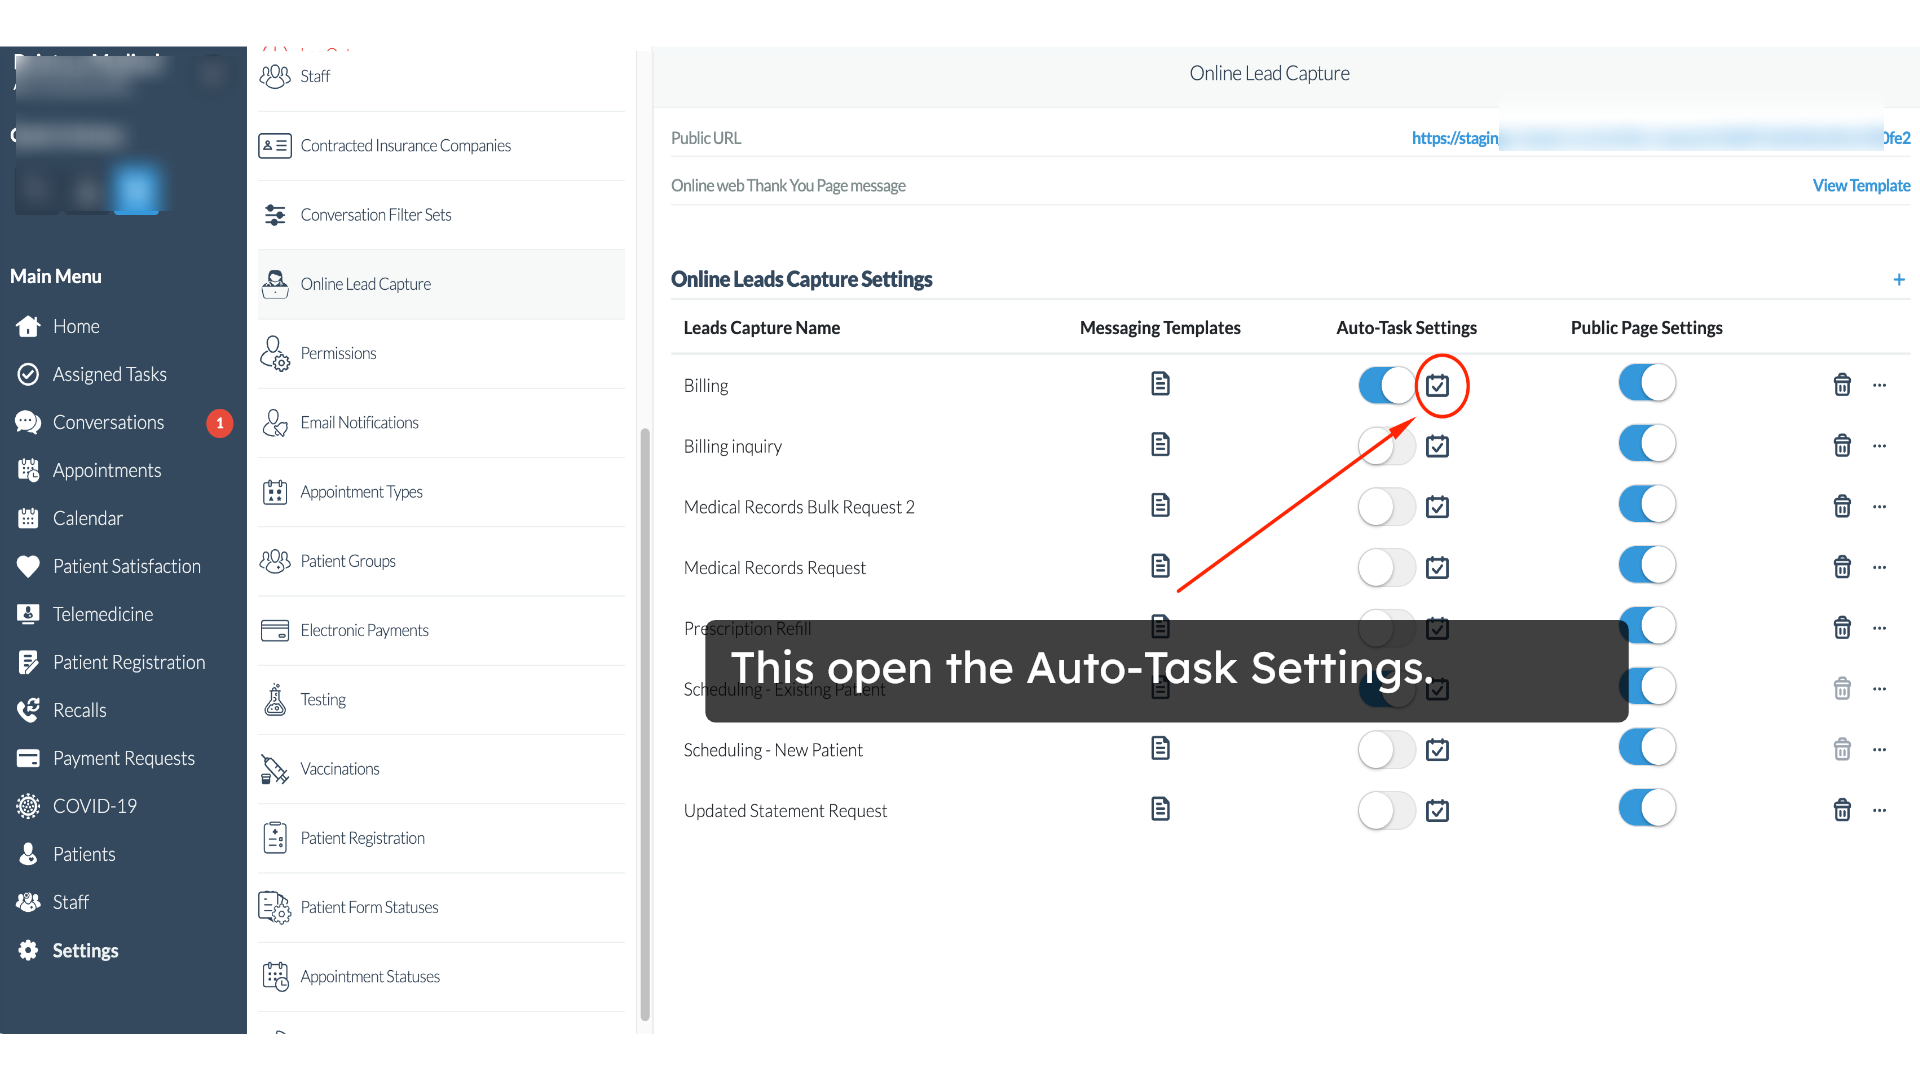This screenshot has width=1920, height=1080.
Task: Delete Medical Records Request entry
Action: [1842, 568]
